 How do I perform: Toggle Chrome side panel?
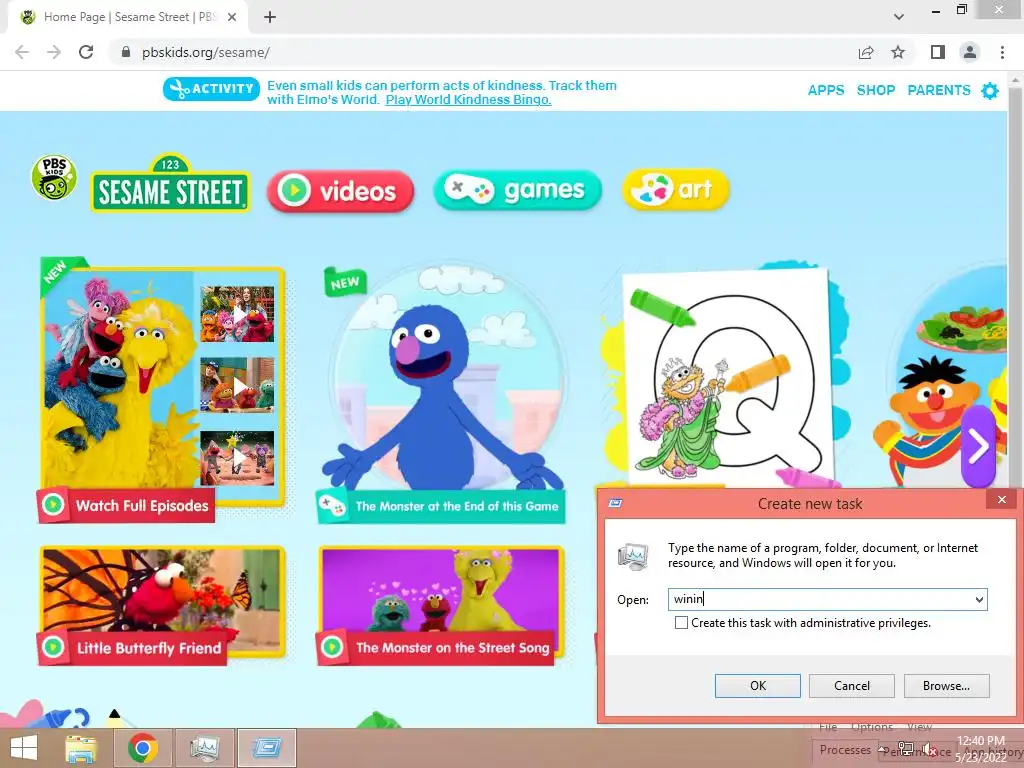[x=938, y=52]
